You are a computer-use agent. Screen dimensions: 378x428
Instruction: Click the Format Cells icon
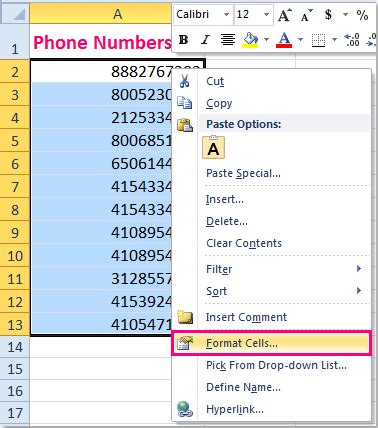185,343
